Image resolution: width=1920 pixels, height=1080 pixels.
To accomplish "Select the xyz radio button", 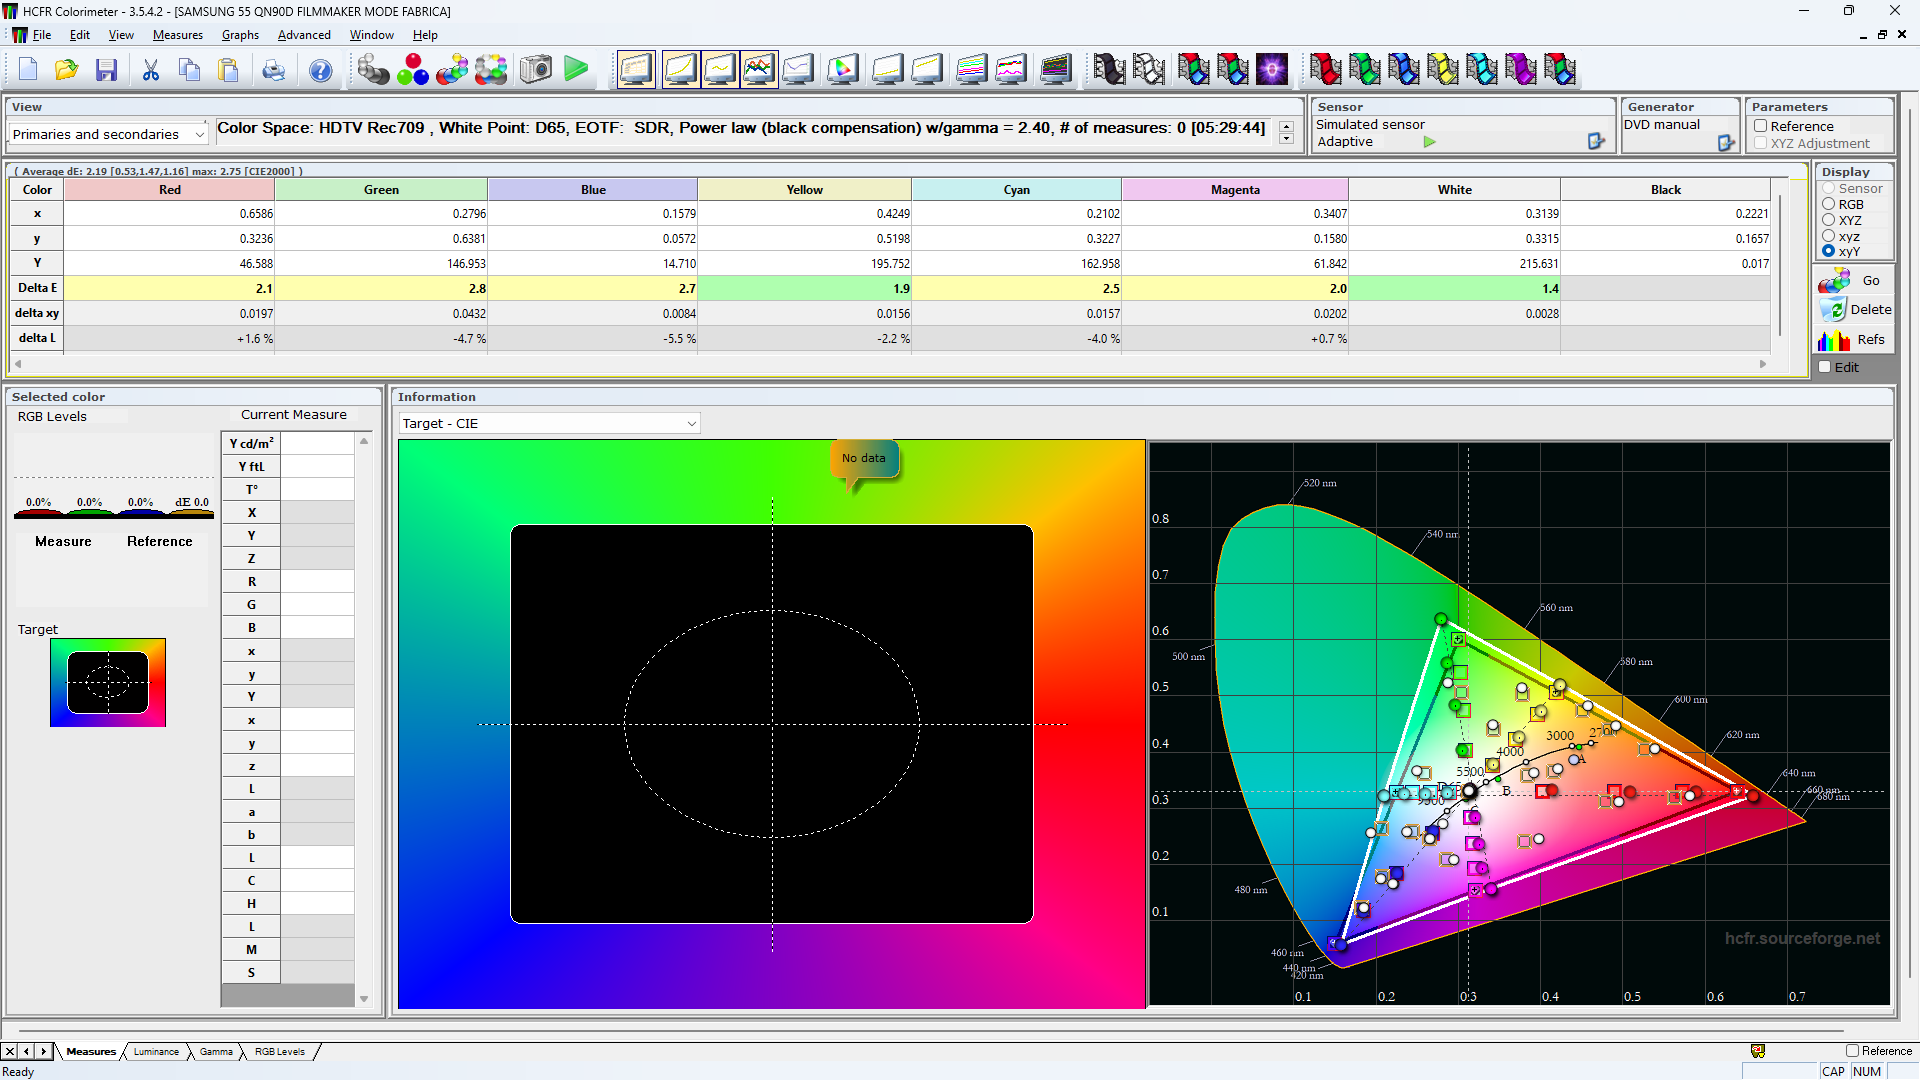I will point(1828,236).
